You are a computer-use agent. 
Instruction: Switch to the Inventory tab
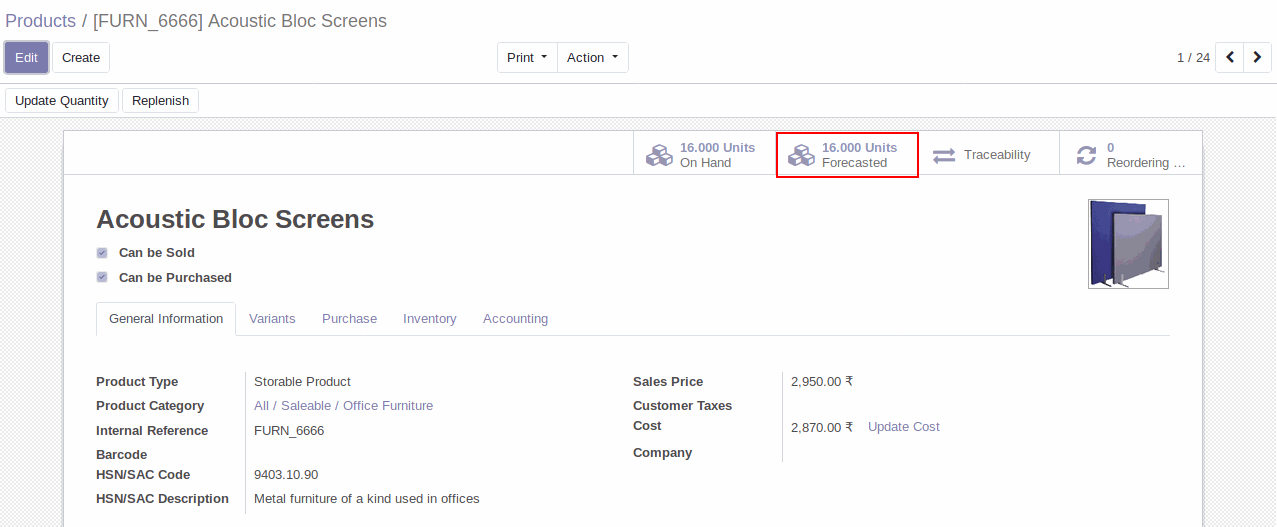[430, 318]
